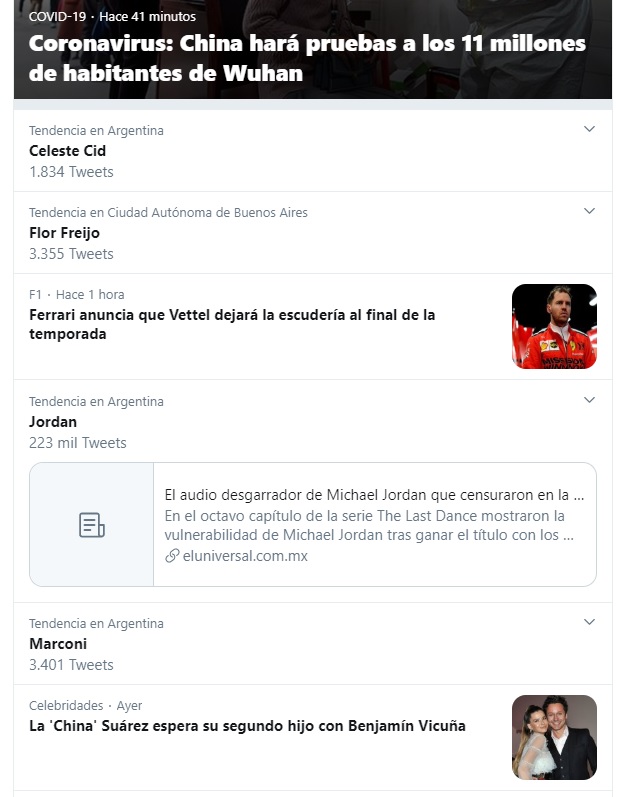Open the Flor Freijo trending topic
The height and width of the screenshot is (797, 622).
pyautogui.click(x=64, y=233)
